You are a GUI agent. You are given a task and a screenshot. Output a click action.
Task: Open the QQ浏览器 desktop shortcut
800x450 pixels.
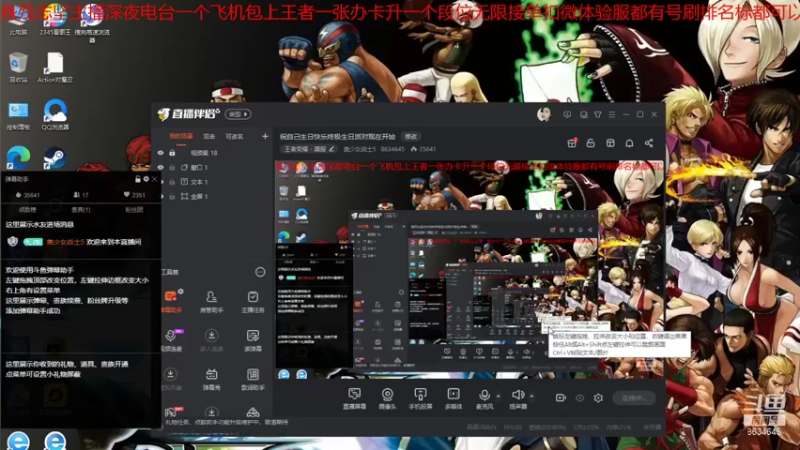[x=55, y=114]
